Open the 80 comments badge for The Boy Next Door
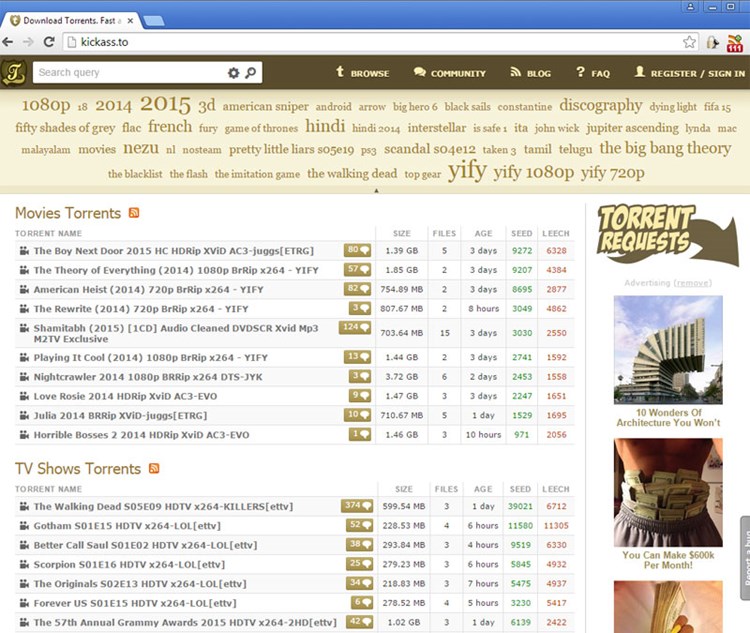Image resolution: width=750 pixels, height=633 pixels. click(x=357, y=250)
